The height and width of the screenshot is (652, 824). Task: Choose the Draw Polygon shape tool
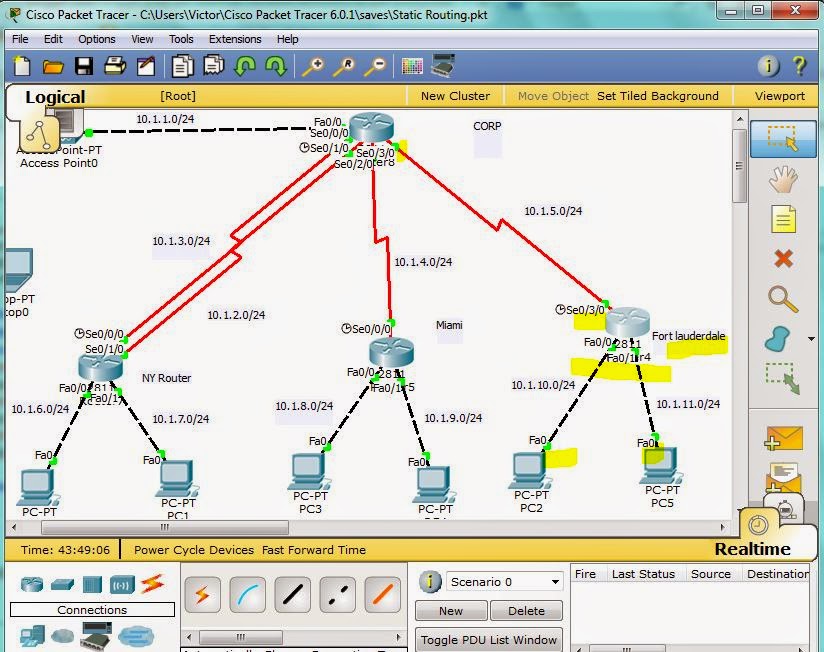778,339
